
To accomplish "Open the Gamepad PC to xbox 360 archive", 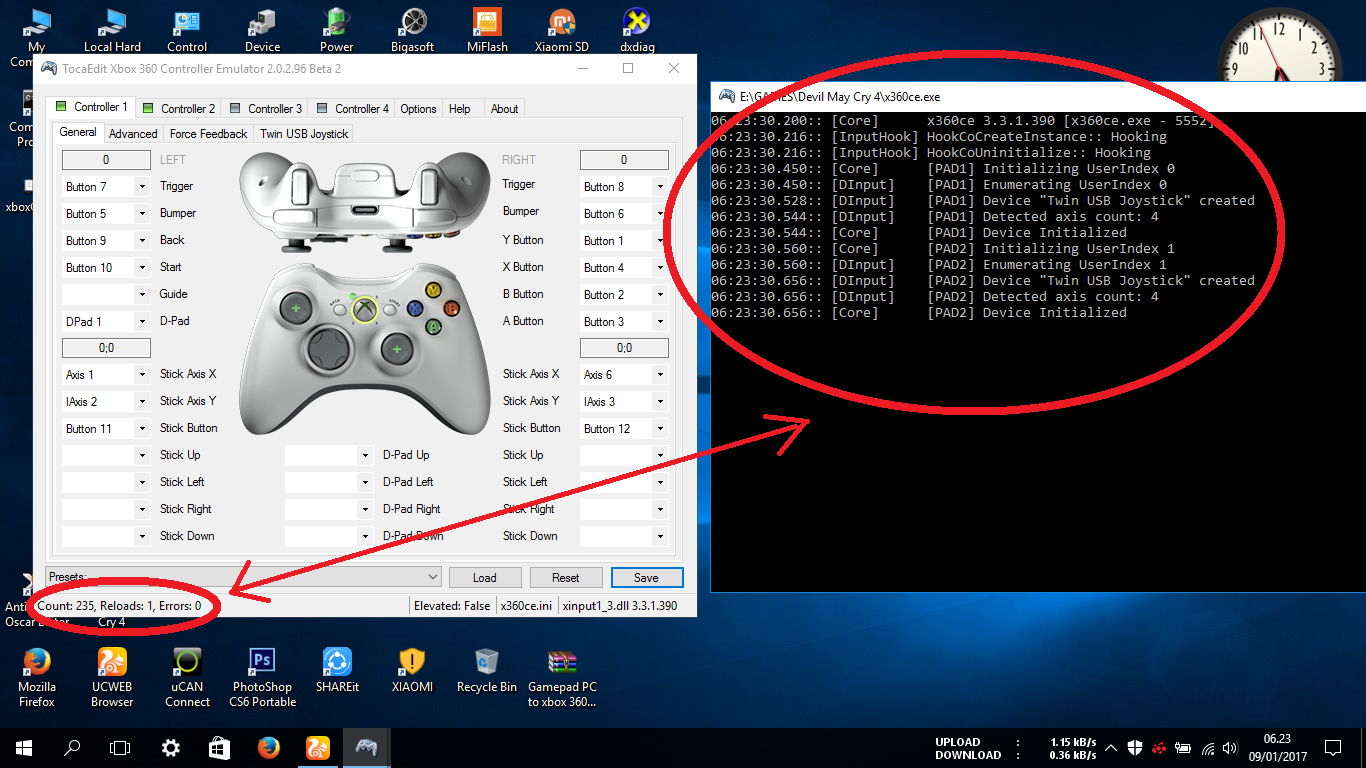I will [562, 677].
